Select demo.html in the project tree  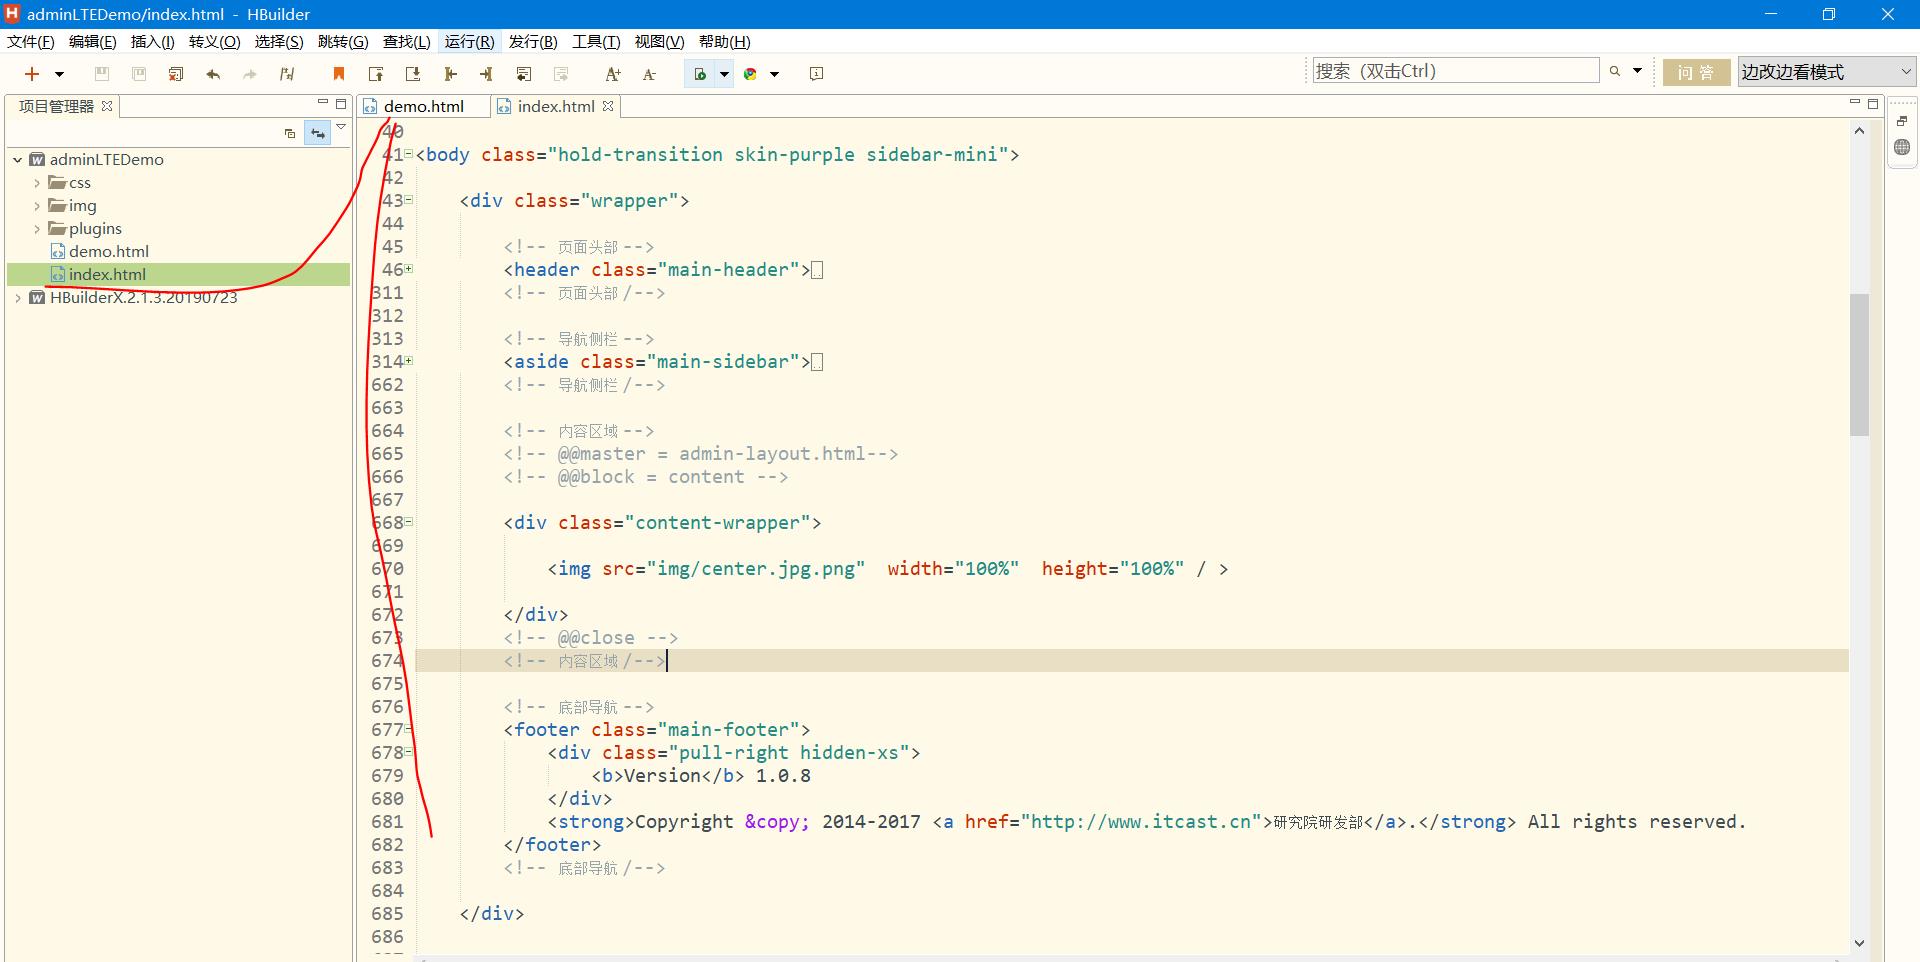(x=108, y=251)
